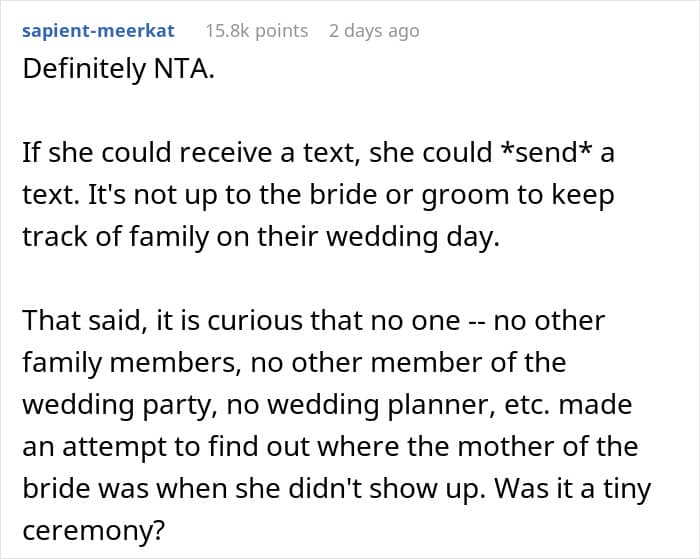Image resolution: width=700 pixels, height=559 pixels.
Task: Click the 15.8k points score
Action: (x=257, y=31)
